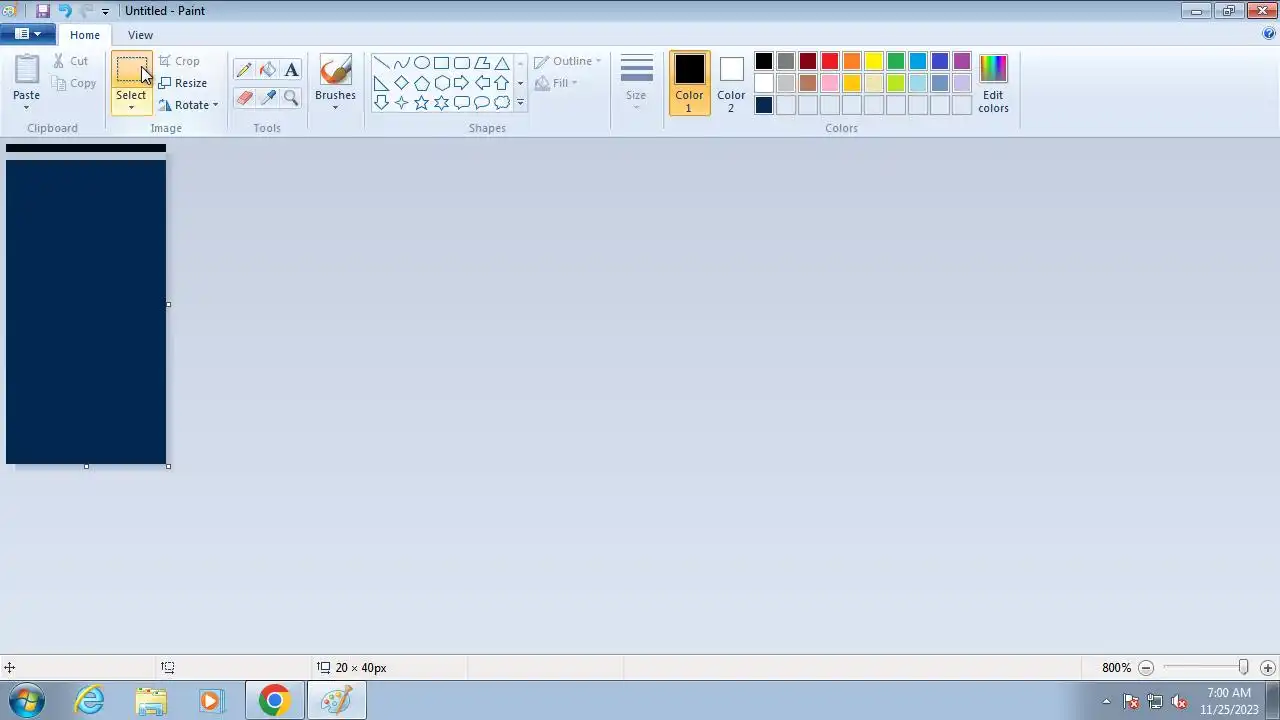Choose the Fill with color bucket tool
Image resolution: width=1280 pixels, height=720 pixels.
[267, 70]
